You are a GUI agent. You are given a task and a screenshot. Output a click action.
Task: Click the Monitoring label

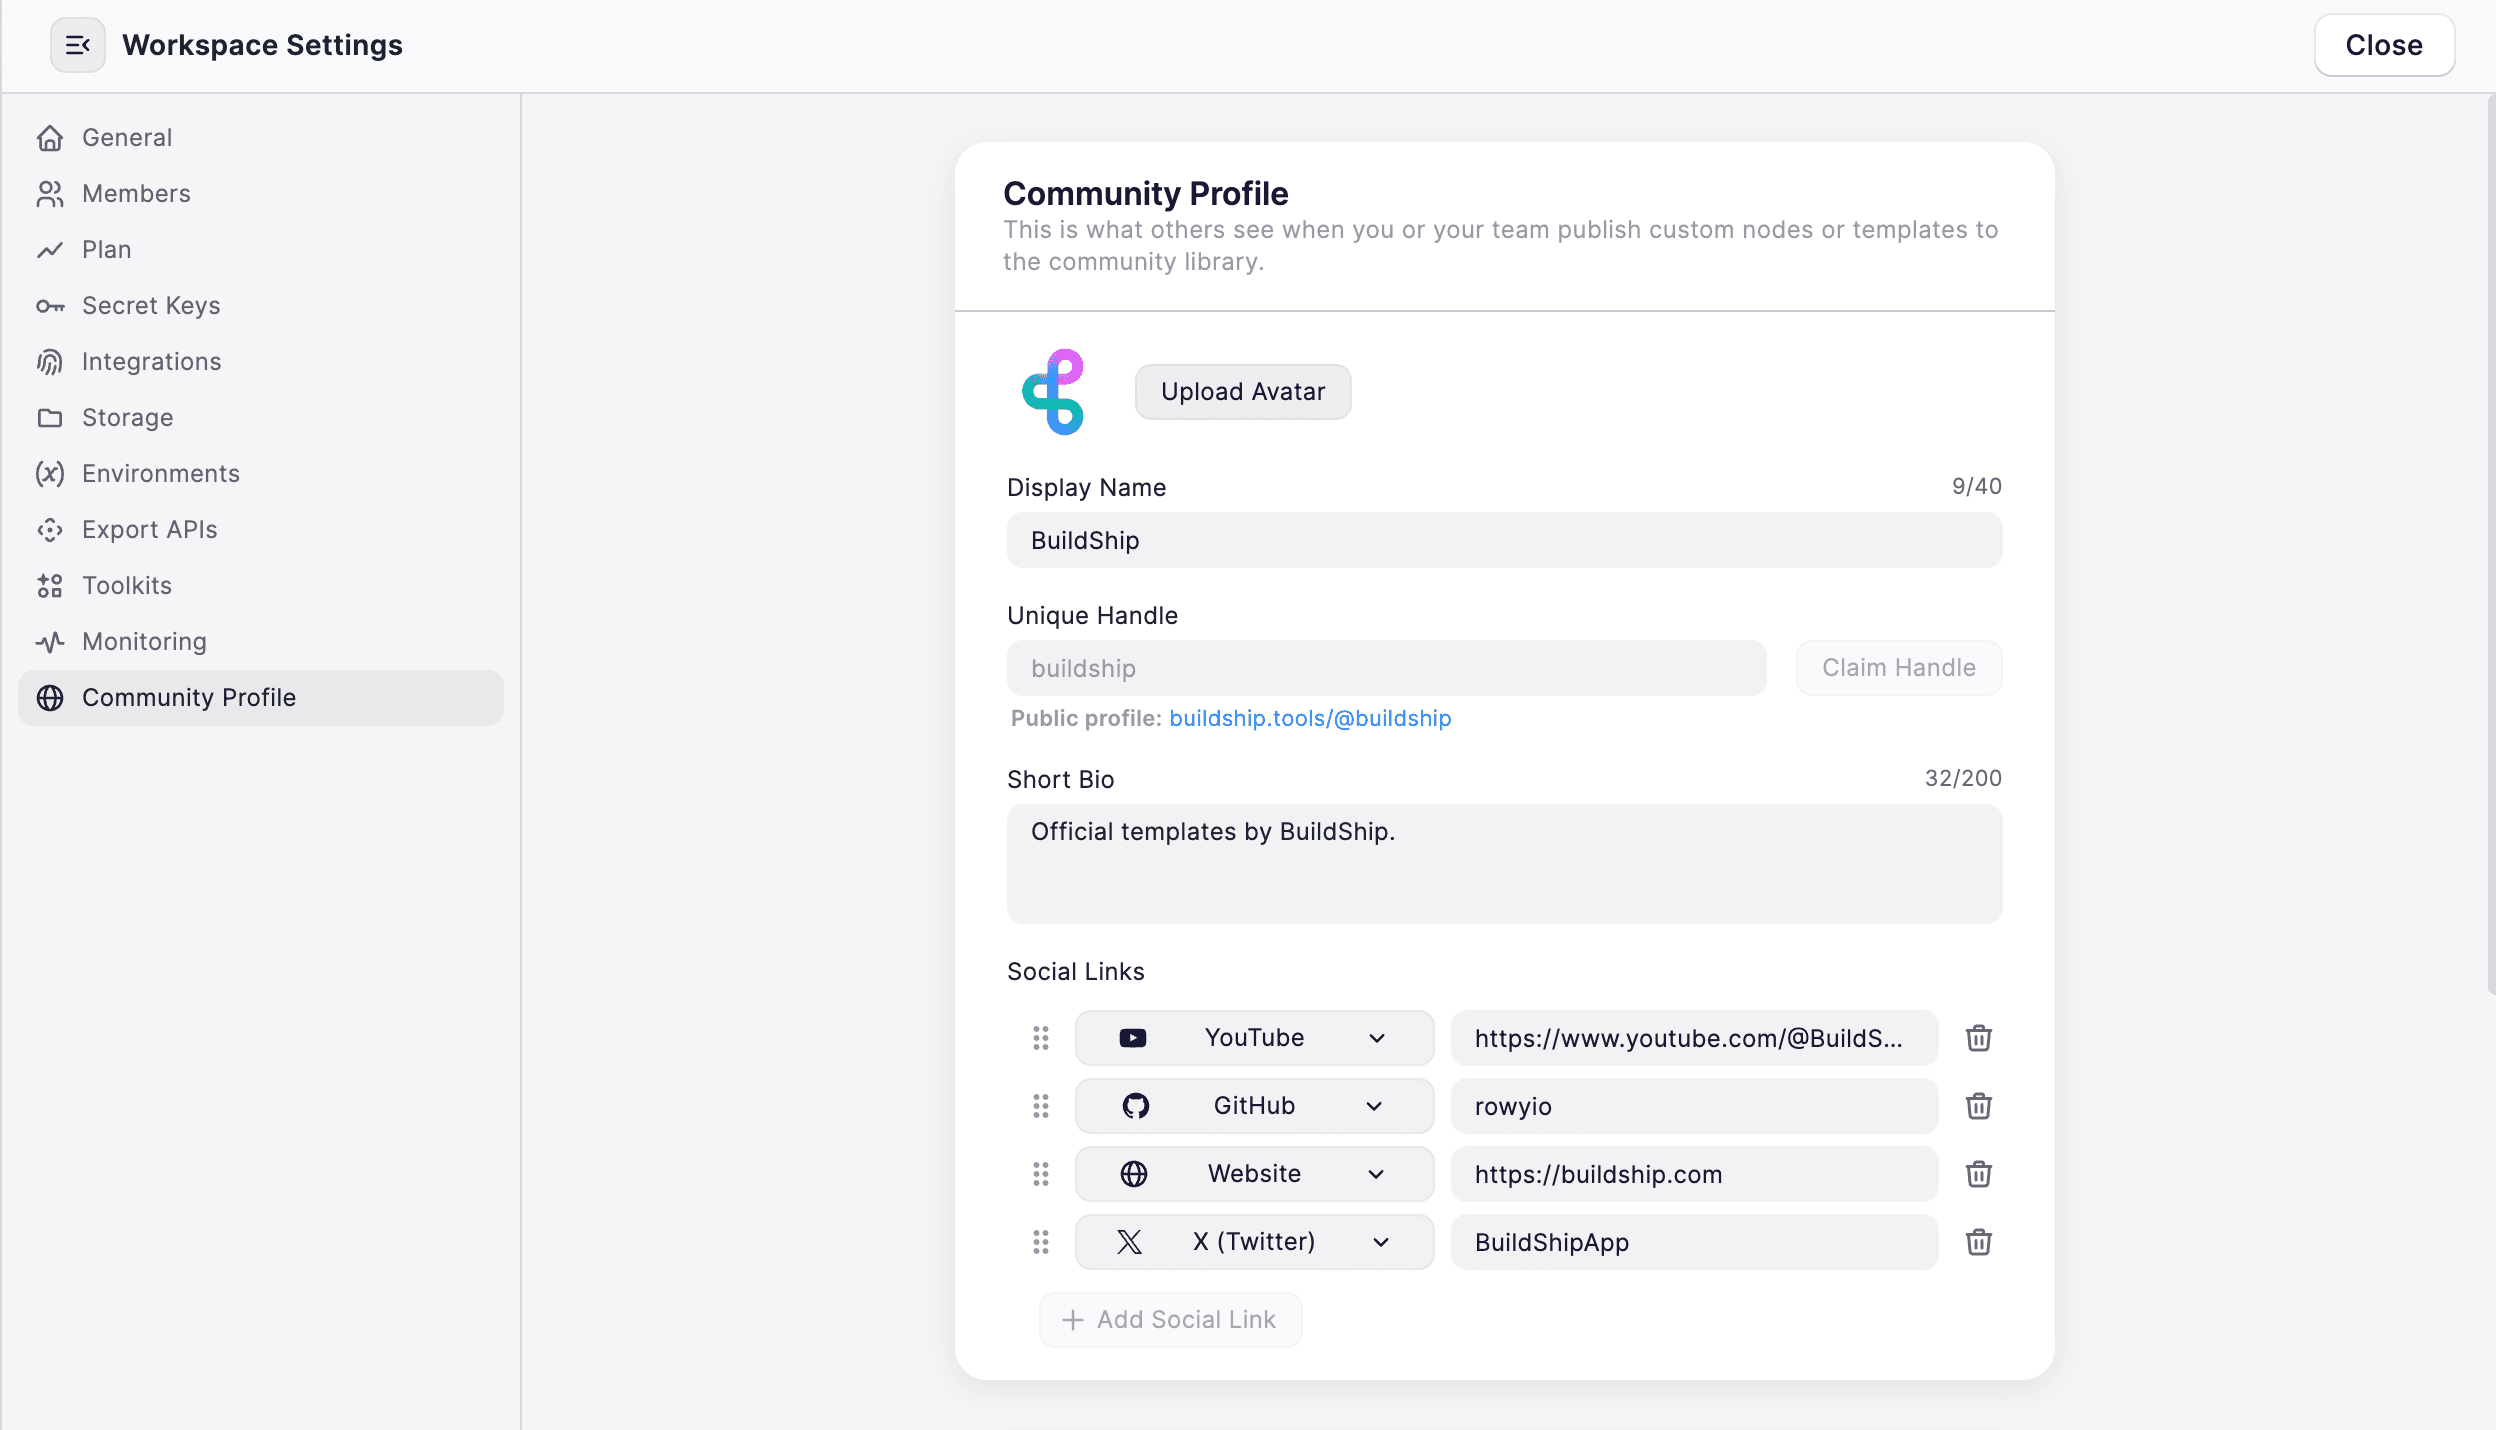pos(145,642)
